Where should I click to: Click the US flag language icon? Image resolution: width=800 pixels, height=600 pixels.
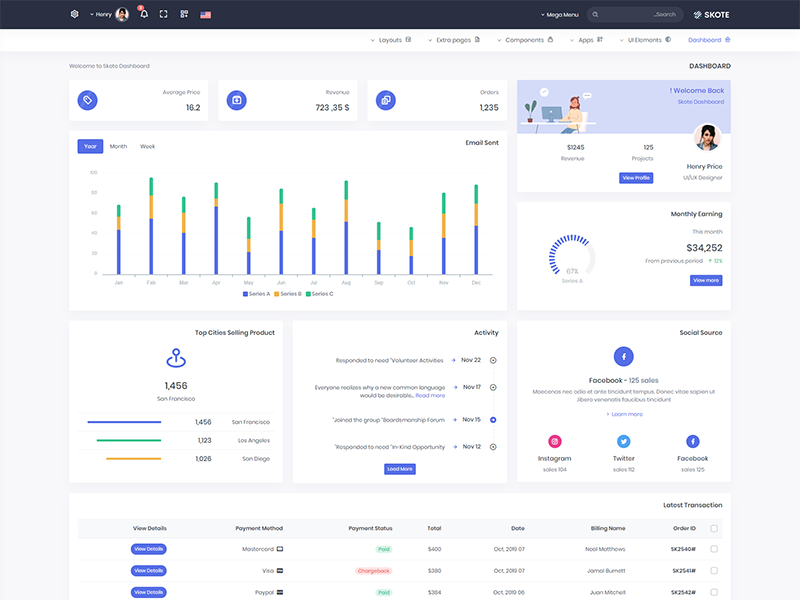[x=206, y=15]
